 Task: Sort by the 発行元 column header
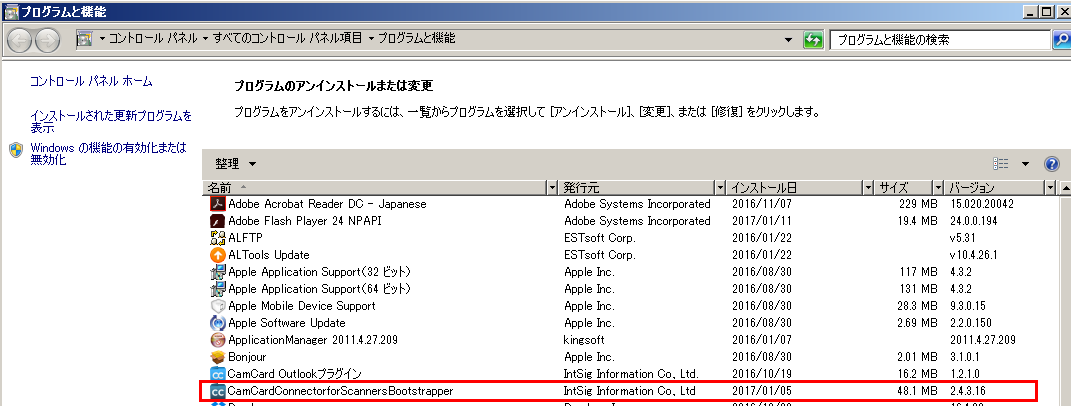tap(637, 187)
